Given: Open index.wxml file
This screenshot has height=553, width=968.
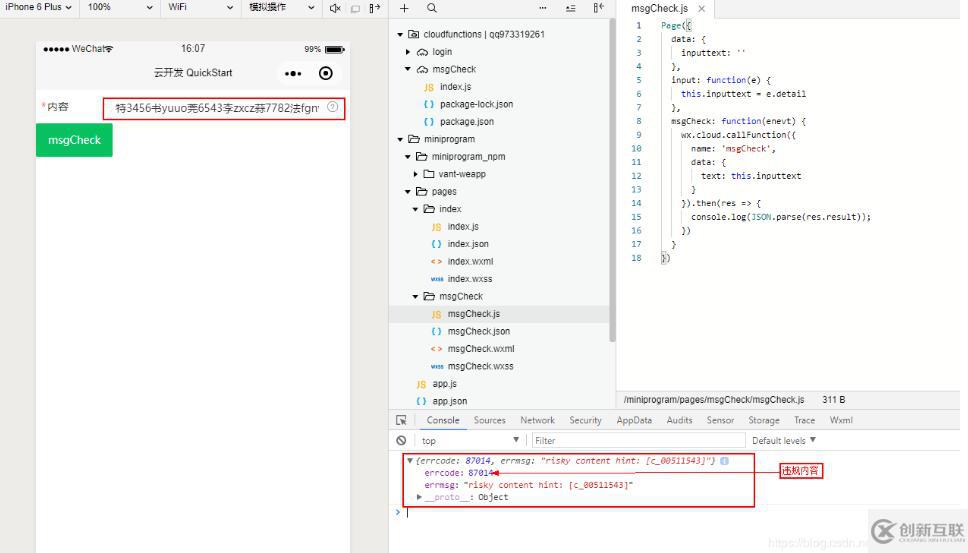Looking at the screenshot, I should click(x=470, y=261).
